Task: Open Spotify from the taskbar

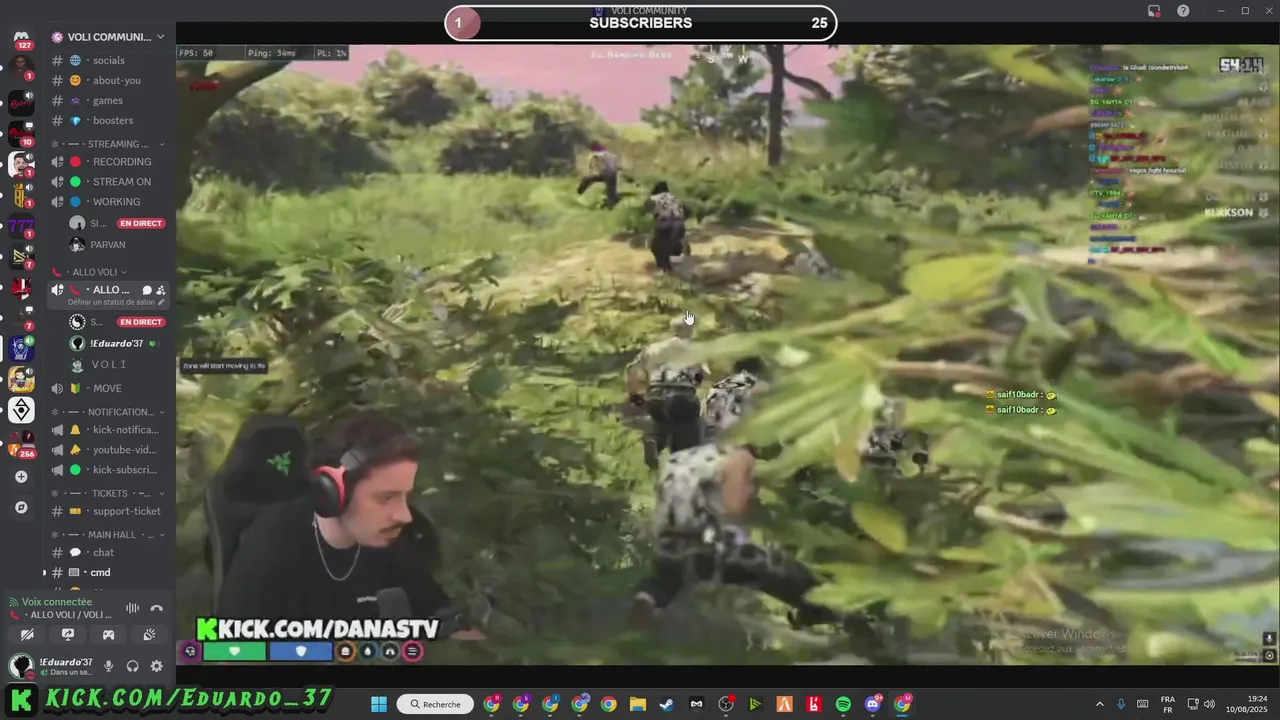Action: [x=843, y=704]
